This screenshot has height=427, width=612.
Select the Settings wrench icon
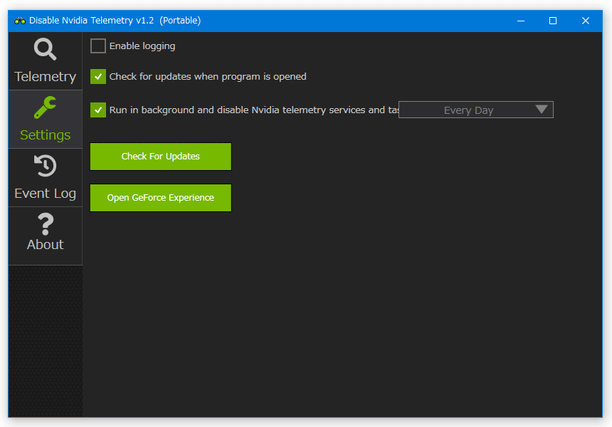(45, 107)
